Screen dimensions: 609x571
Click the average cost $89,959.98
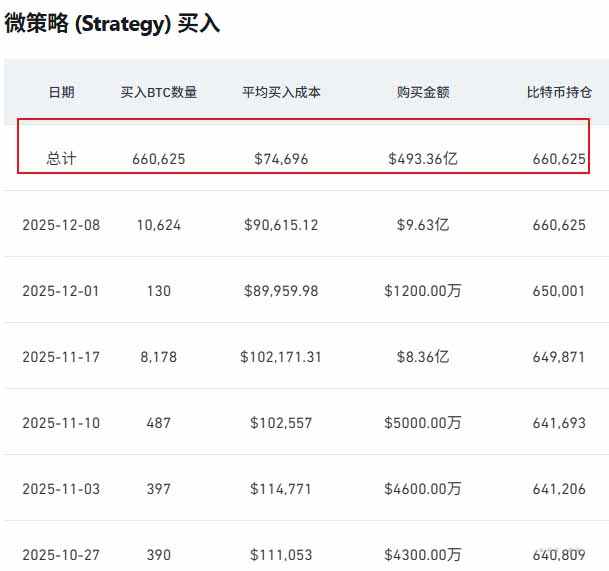[x=281, y=291]
